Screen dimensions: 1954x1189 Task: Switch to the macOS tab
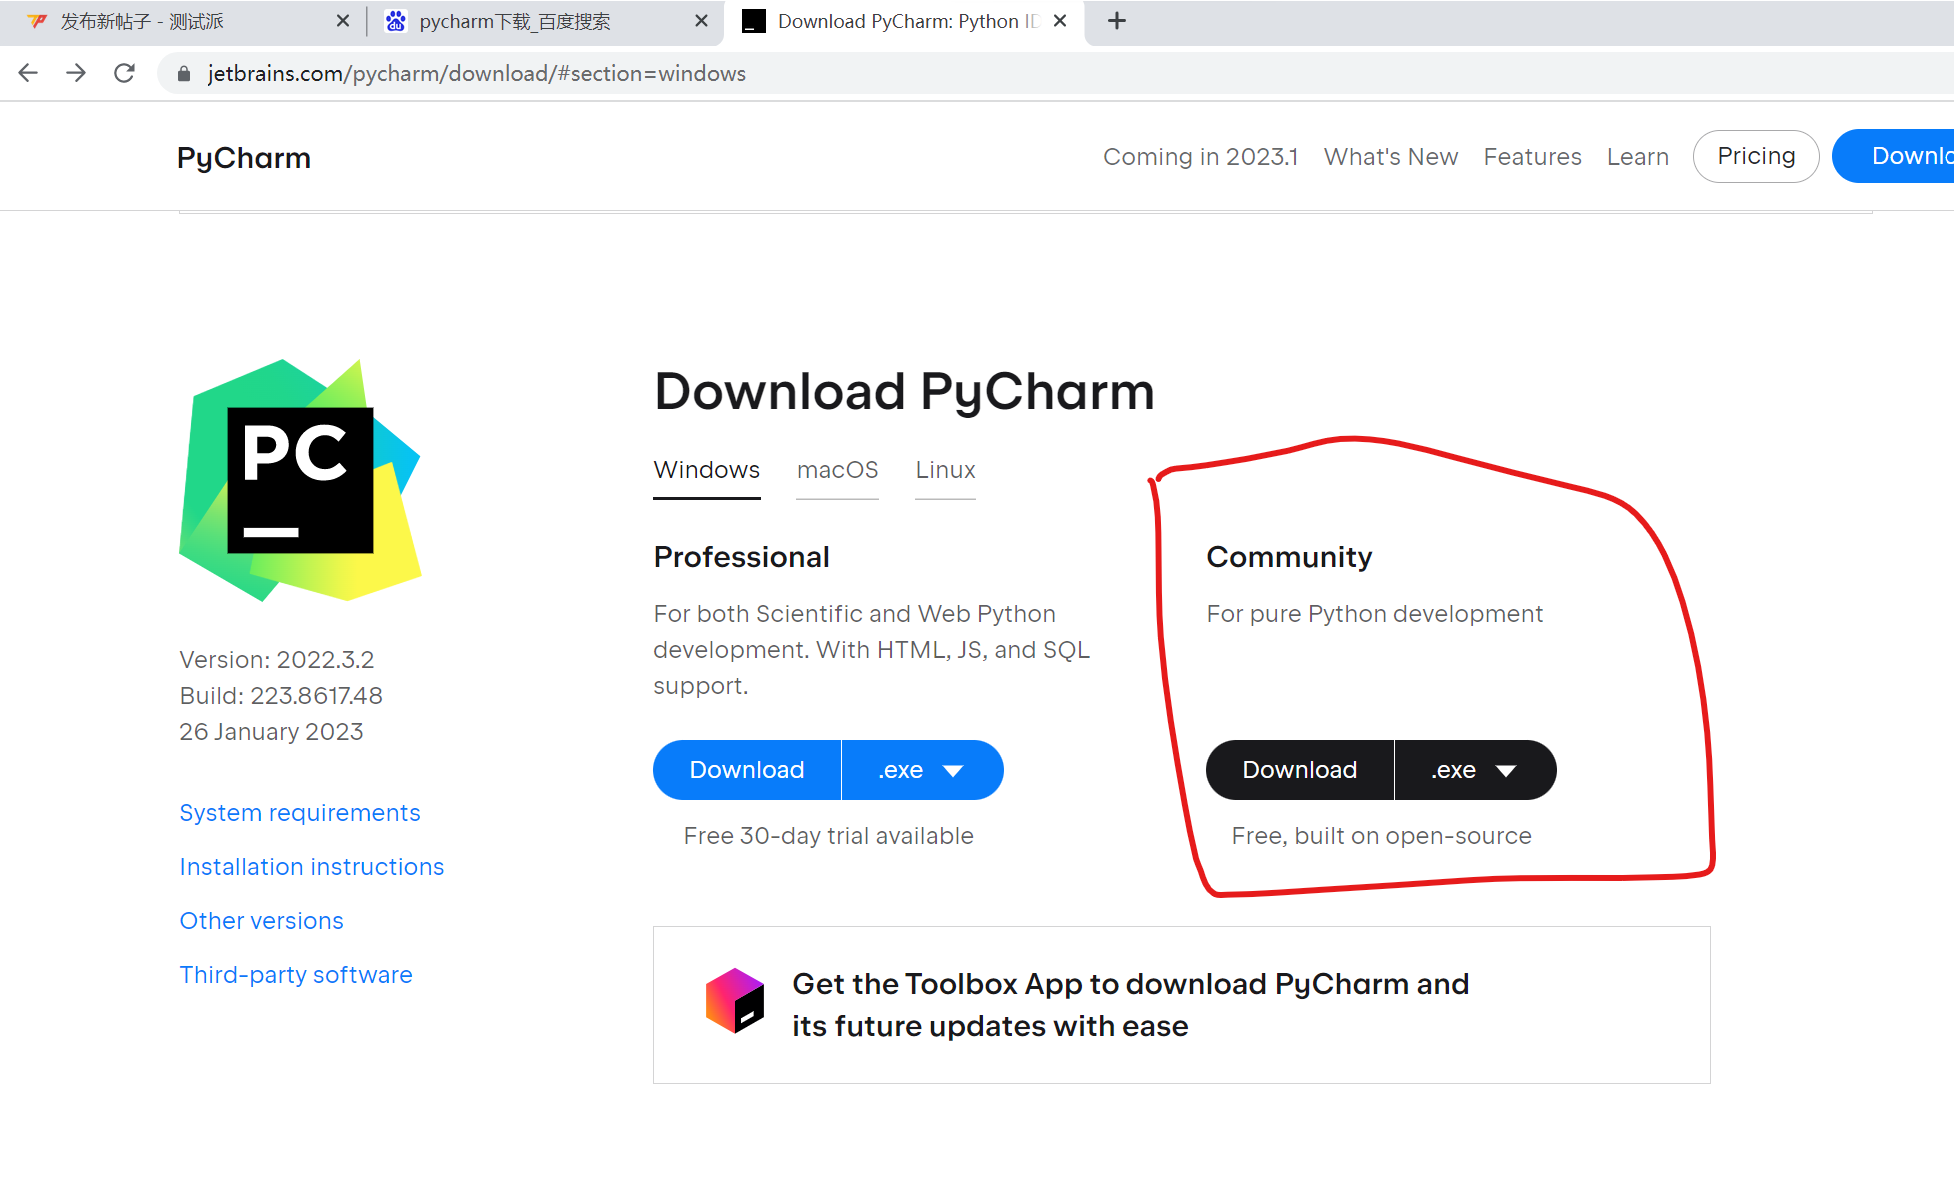pyautogui.click(x=837, y=470)
